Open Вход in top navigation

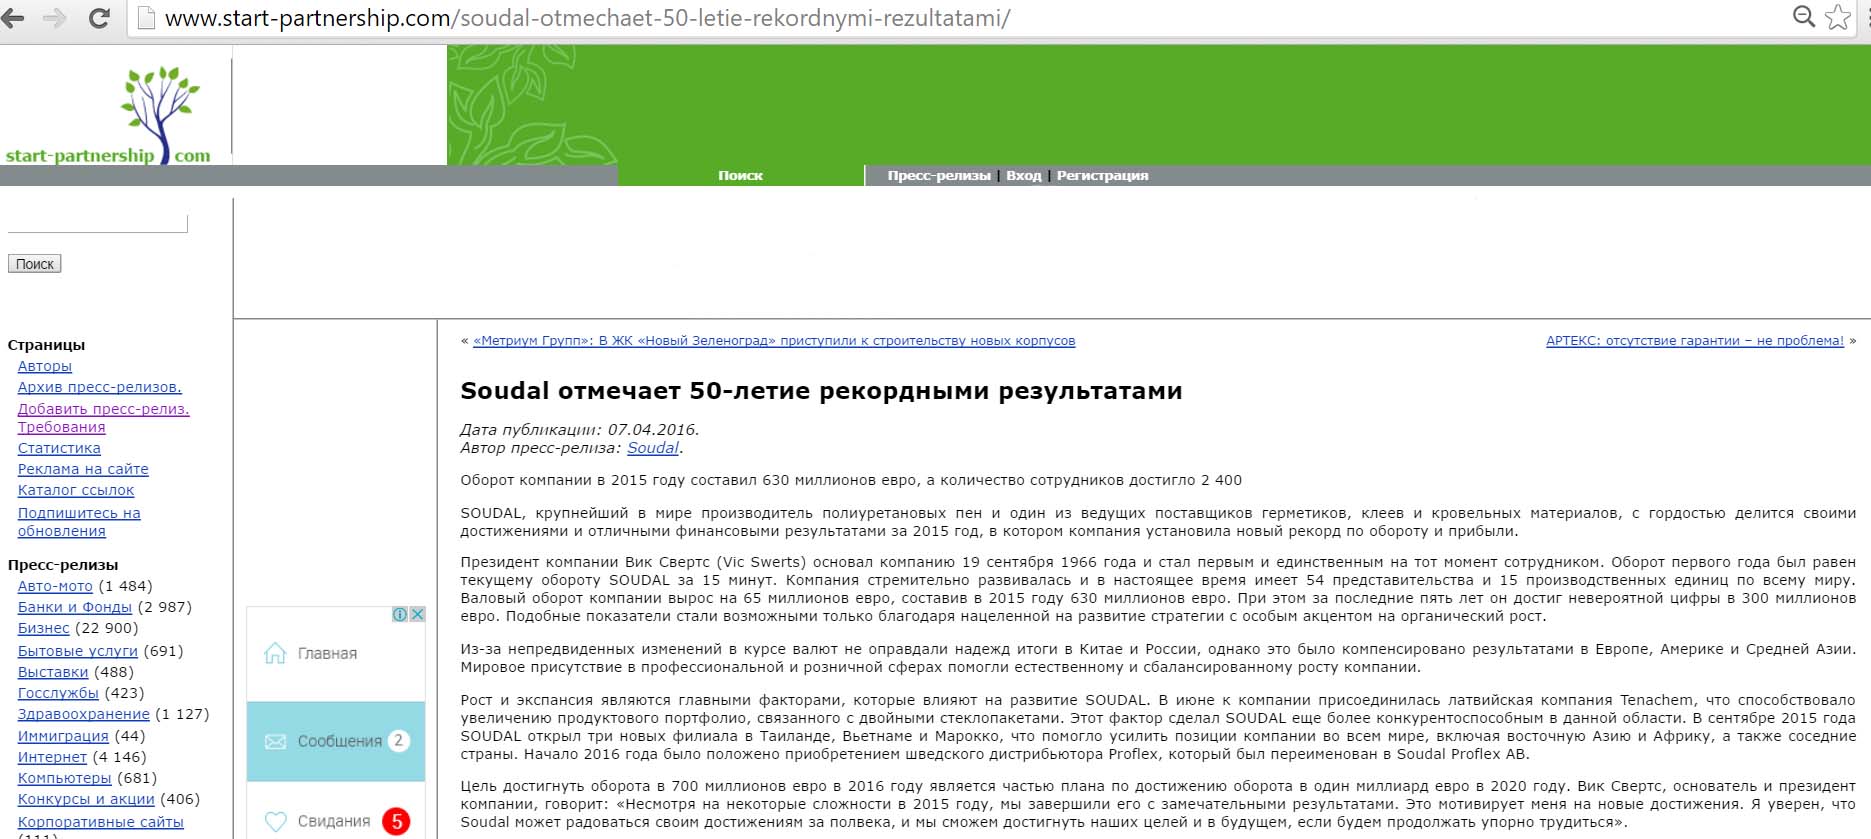tap(1023, 175)
